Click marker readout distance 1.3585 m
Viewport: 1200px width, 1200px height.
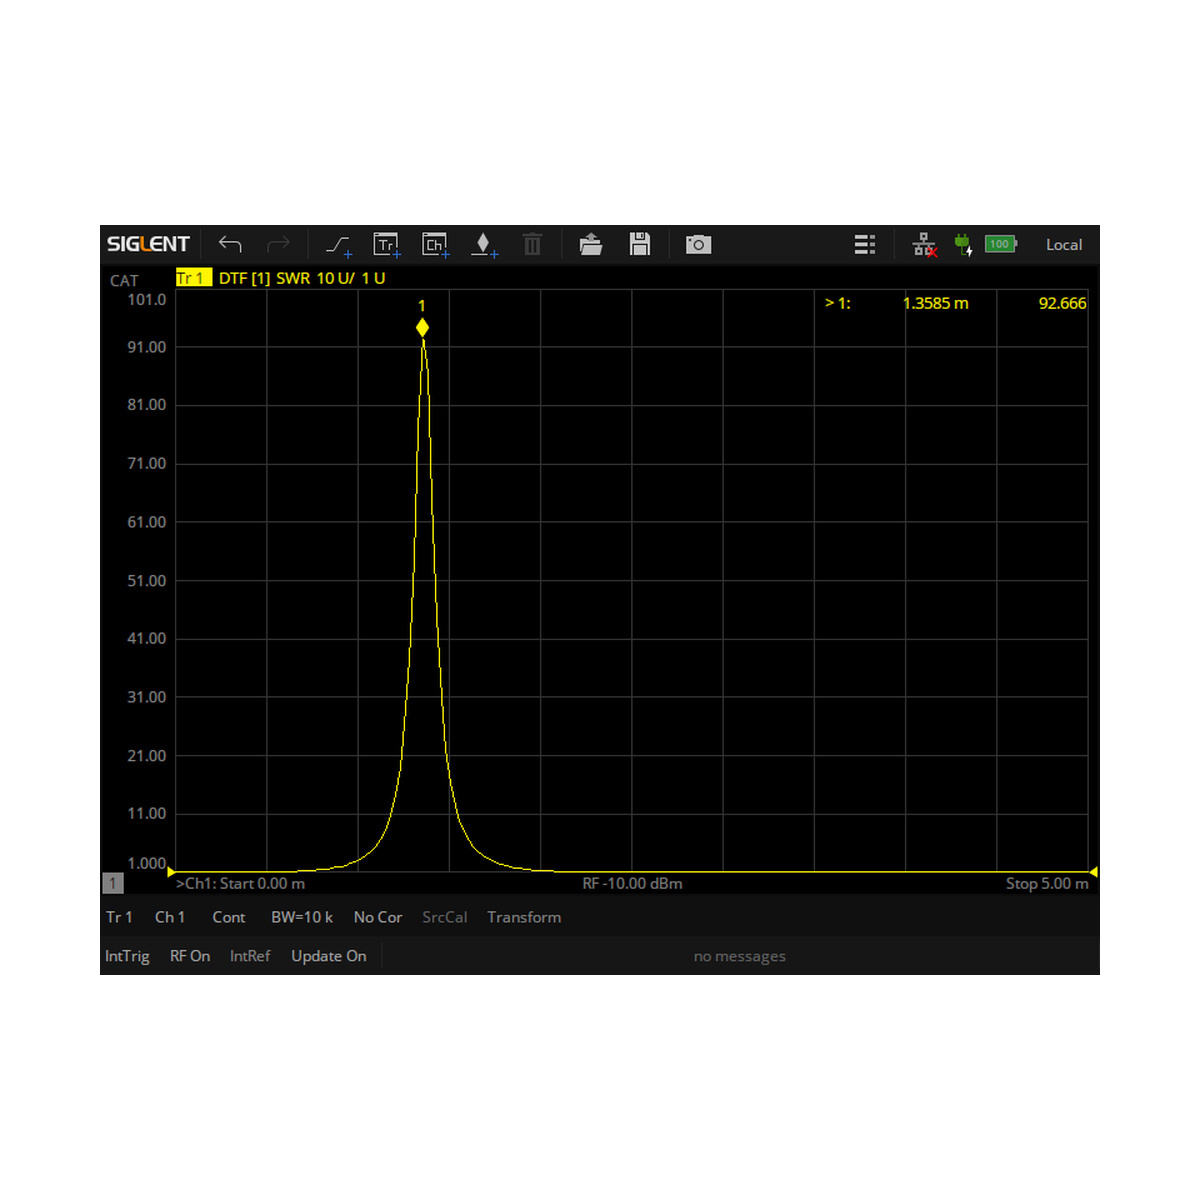(x=936, y=303)
